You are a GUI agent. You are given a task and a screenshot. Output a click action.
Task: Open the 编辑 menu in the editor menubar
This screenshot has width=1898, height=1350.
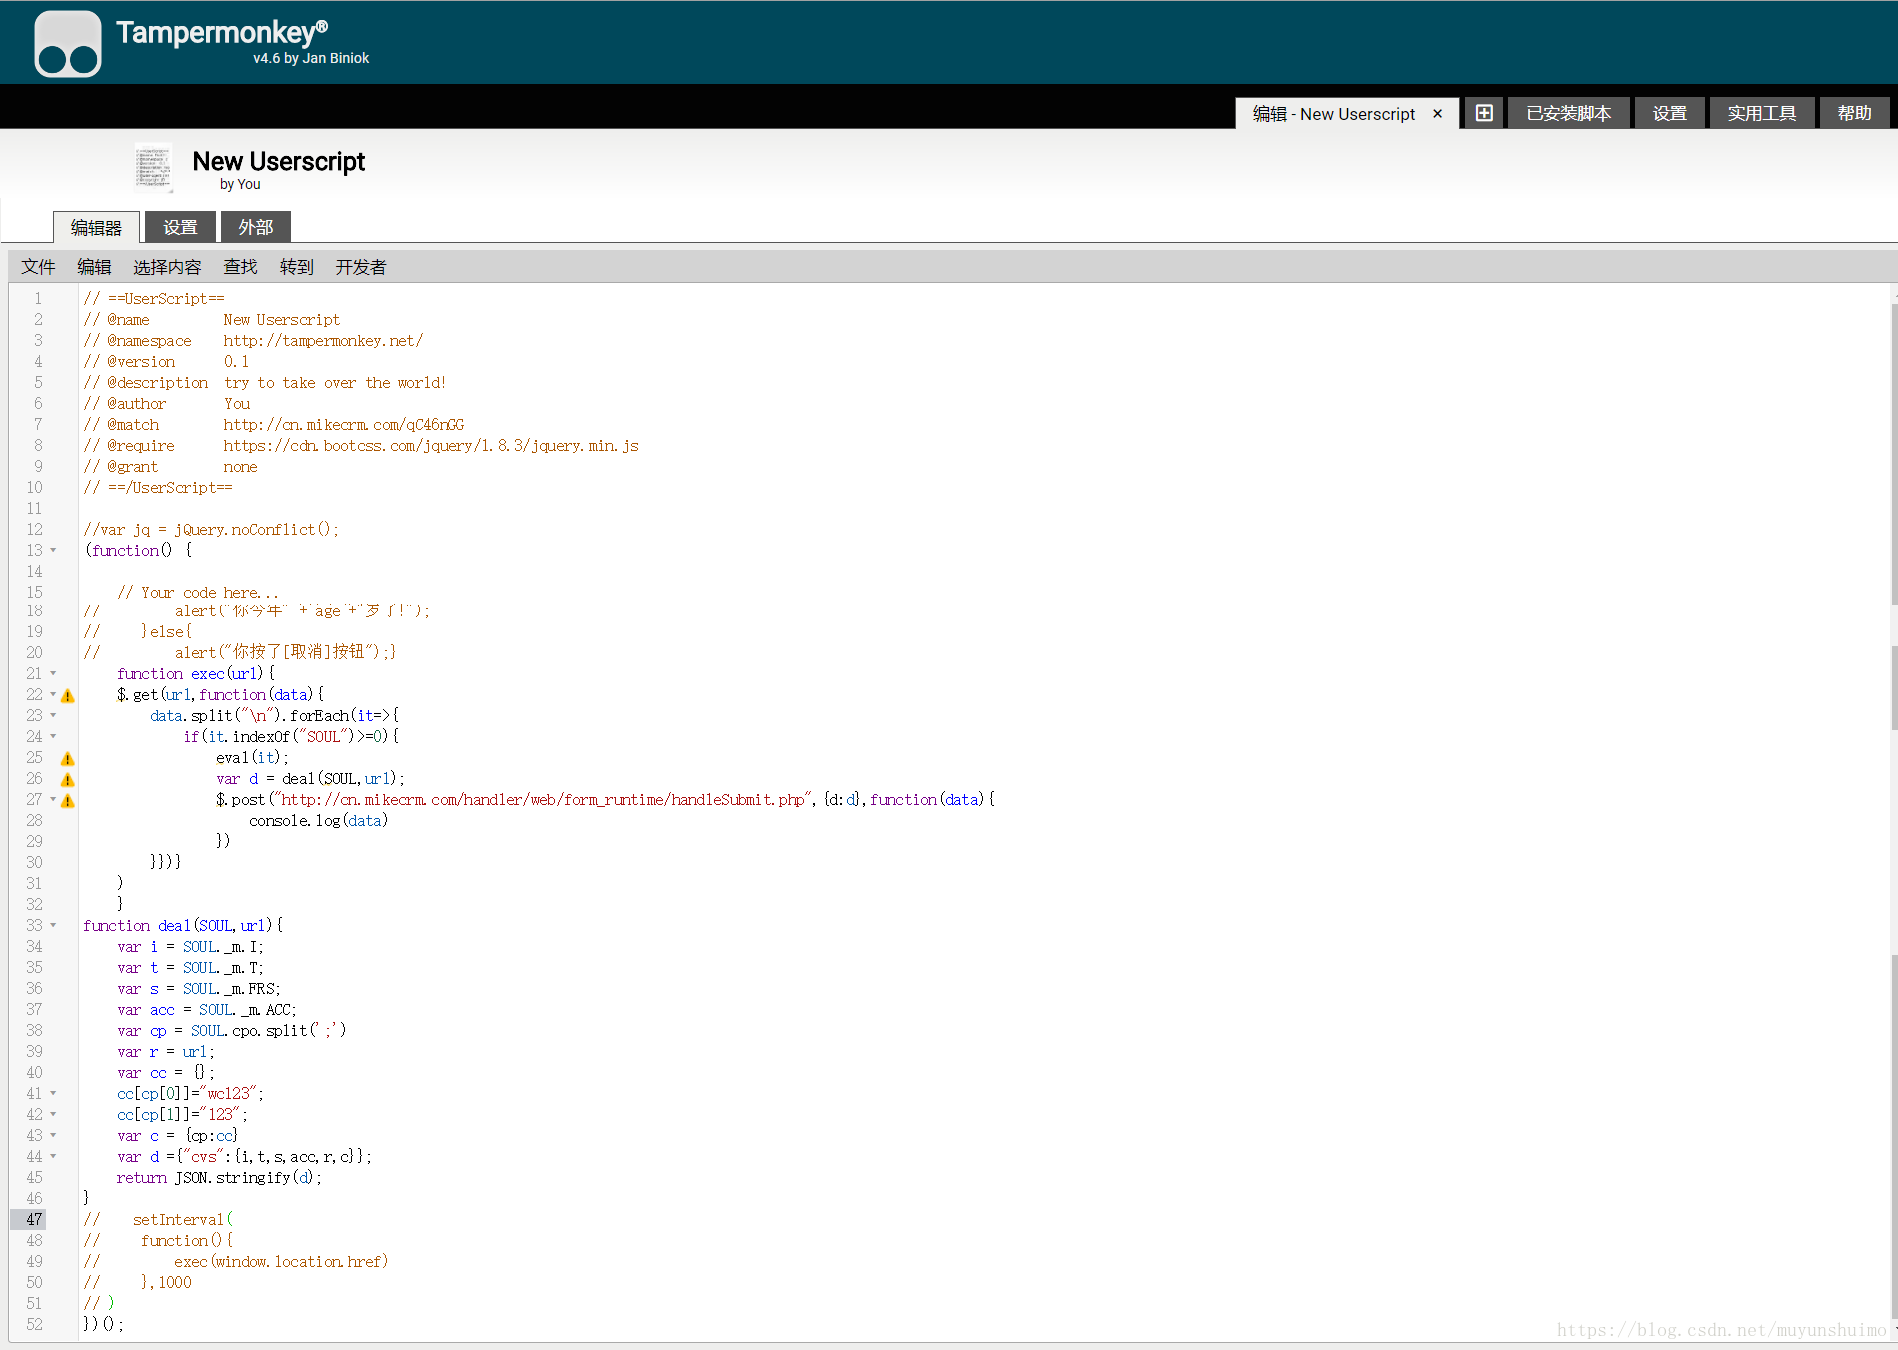point(94,267)
